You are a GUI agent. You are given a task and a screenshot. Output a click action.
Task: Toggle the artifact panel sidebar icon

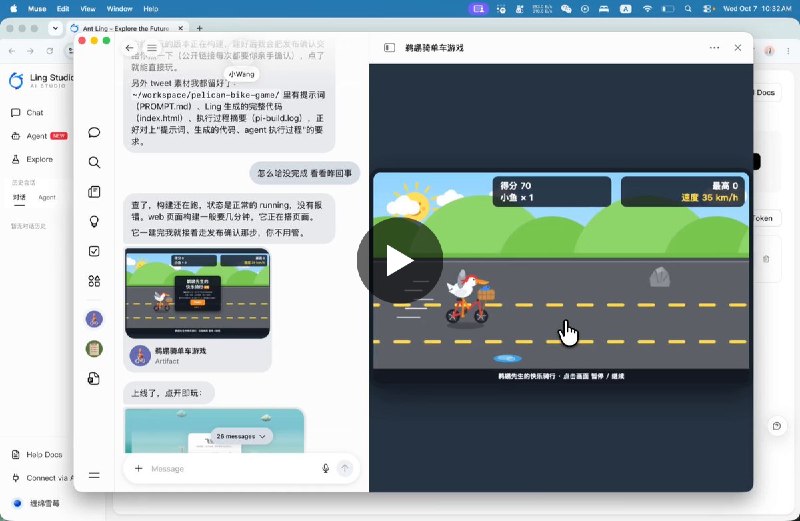click(389, 47)
